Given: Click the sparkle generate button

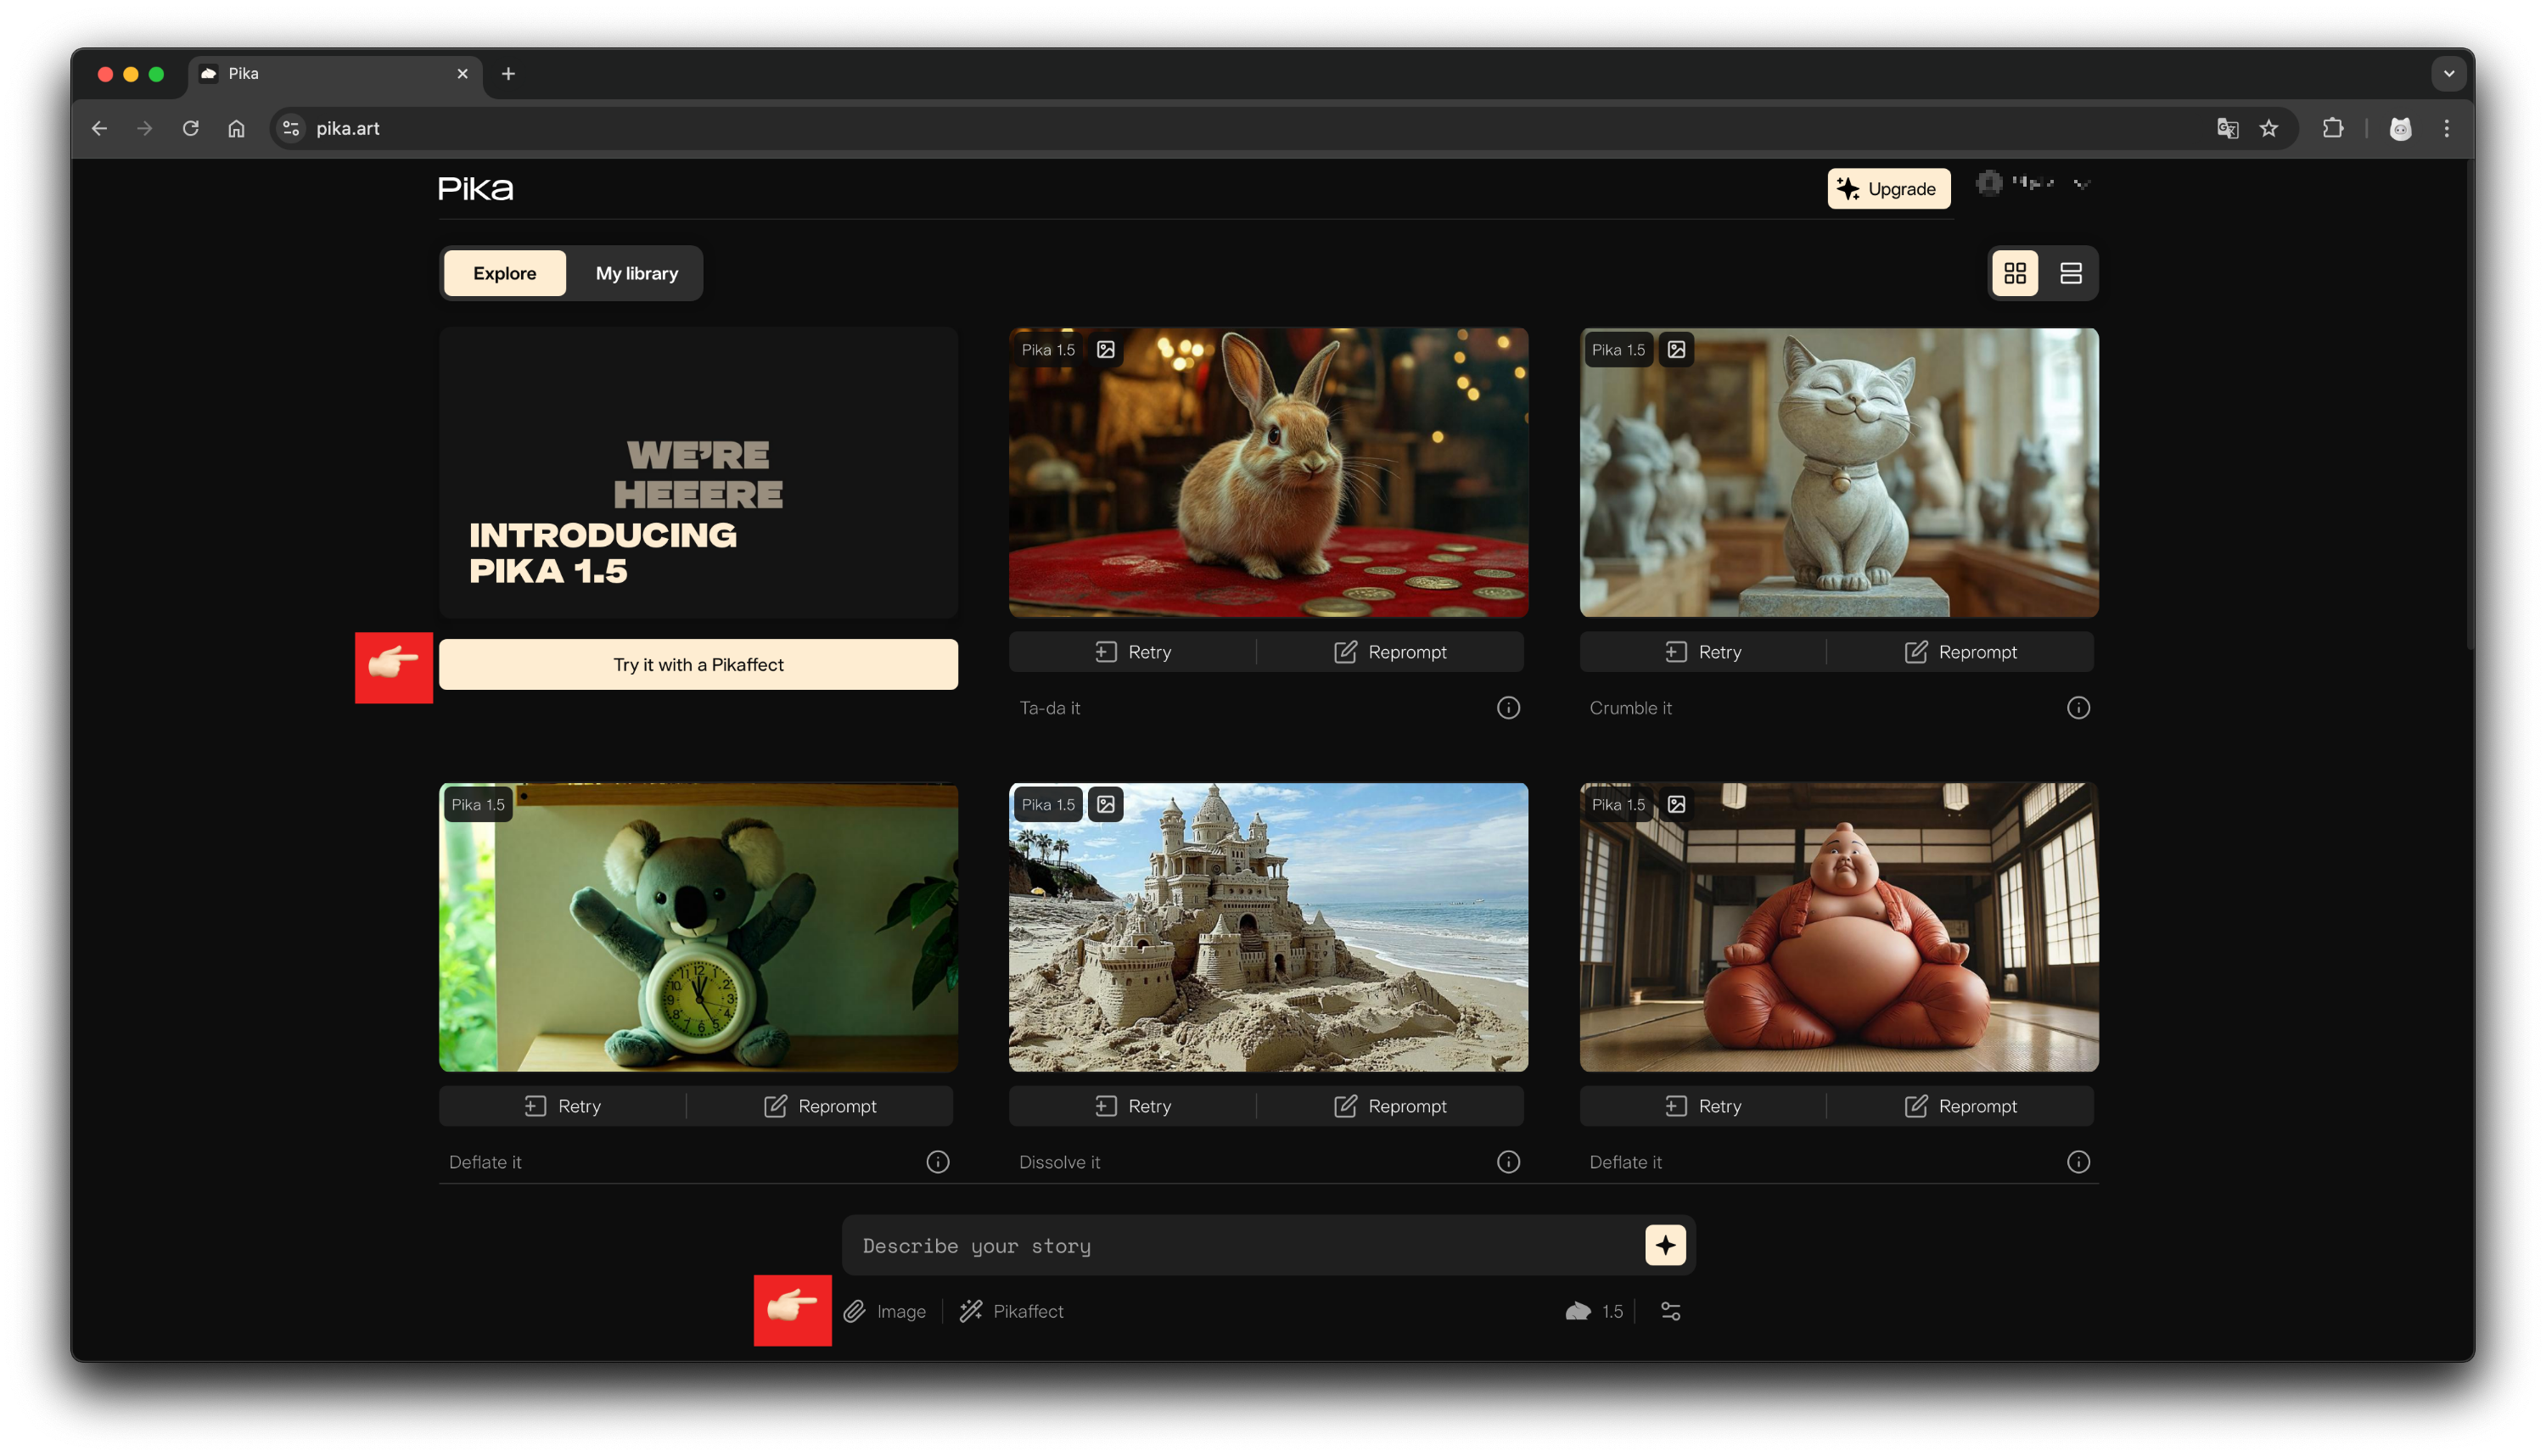Looking at the screenshot, I should [x=1665, y=1245].
